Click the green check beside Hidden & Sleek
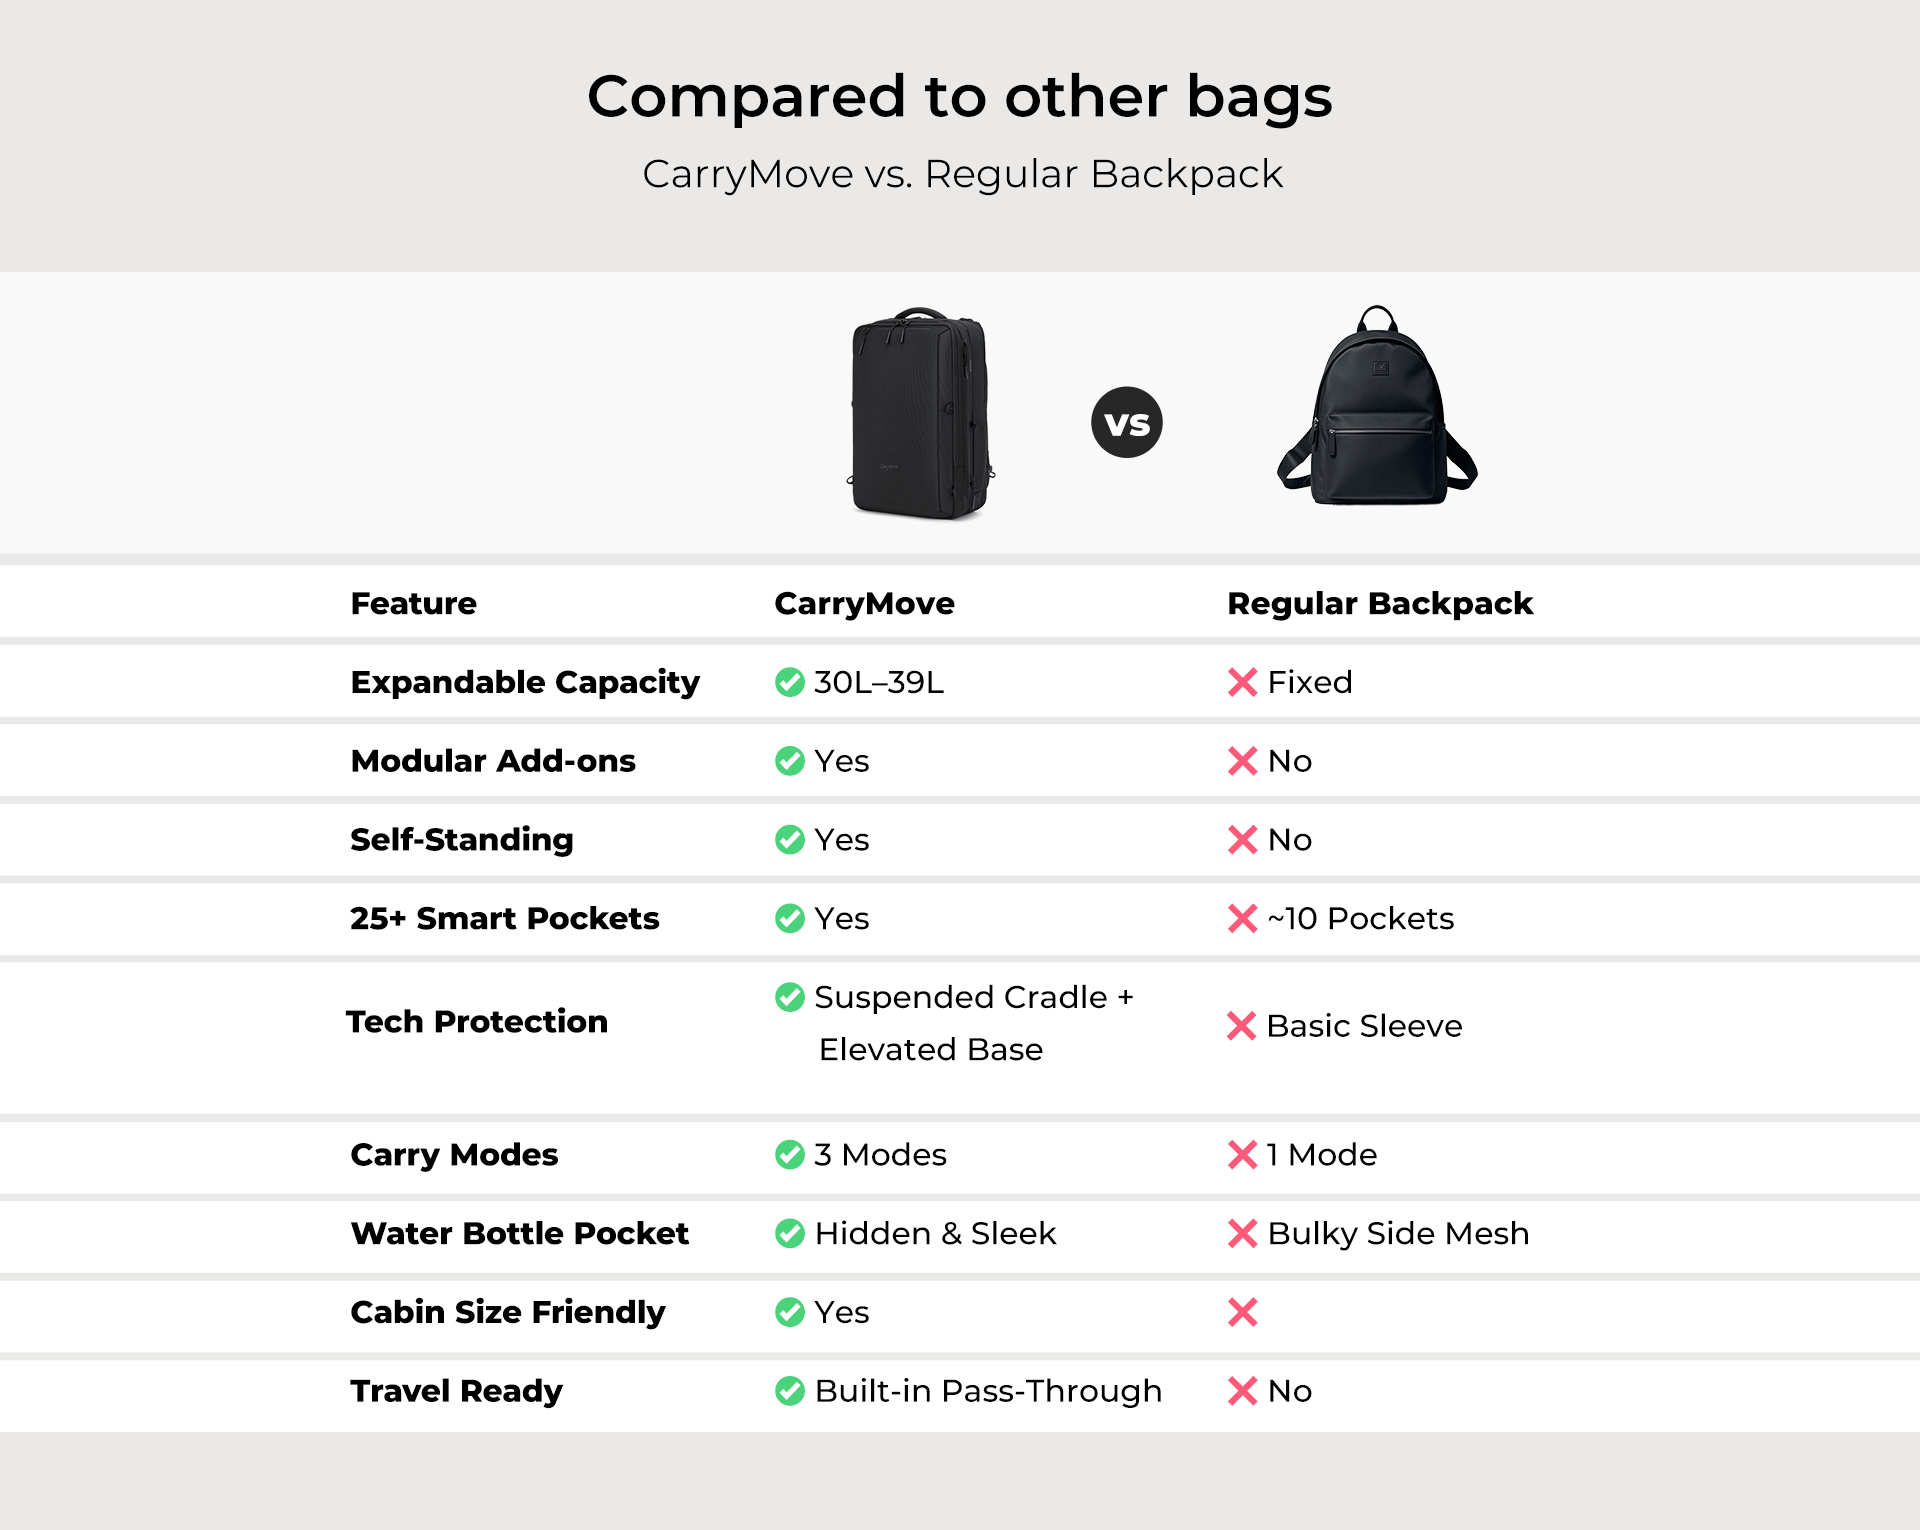Image resolution: width=1920 pixels, height=1530 pixels. point(790,1233)
